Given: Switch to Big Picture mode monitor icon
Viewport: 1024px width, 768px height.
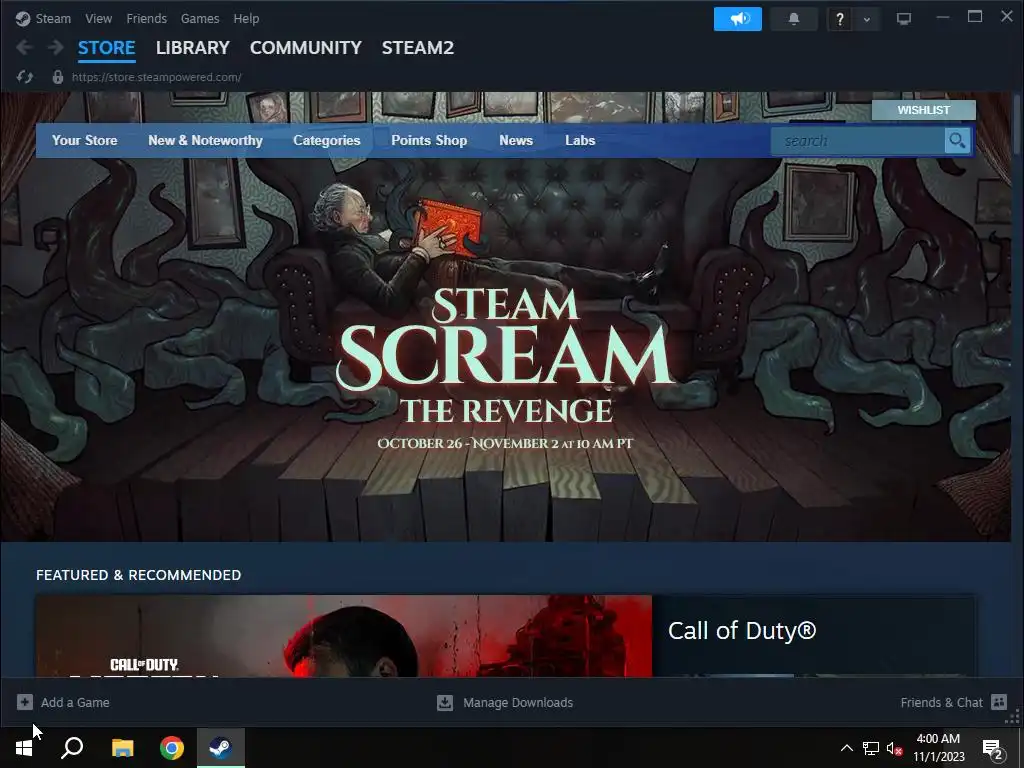Looking at the screenshot, I should (904, 19).
